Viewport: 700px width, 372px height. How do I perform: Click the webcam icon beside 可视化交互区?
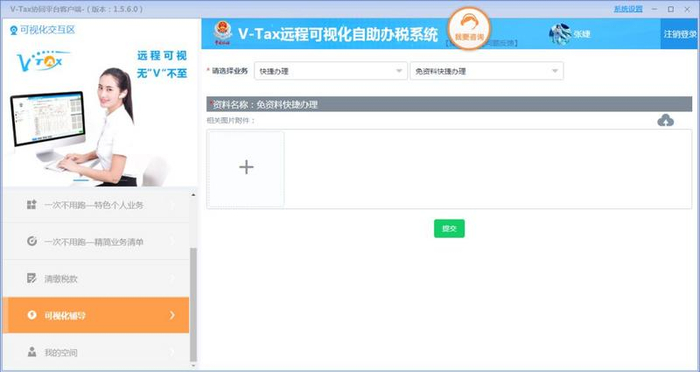(x=14, y=30)
